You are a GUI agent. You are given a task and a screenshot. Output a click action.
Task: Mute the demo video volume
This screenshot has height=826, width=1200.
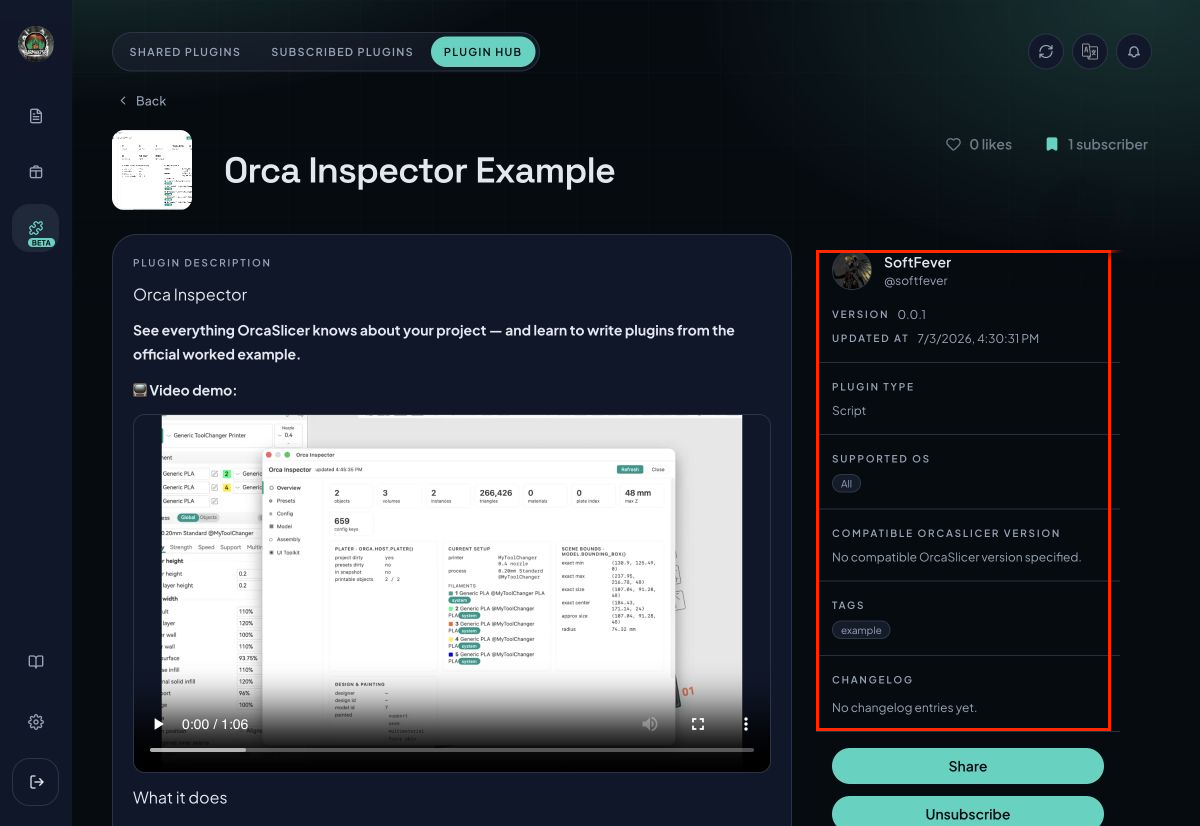tap(650, 724)
